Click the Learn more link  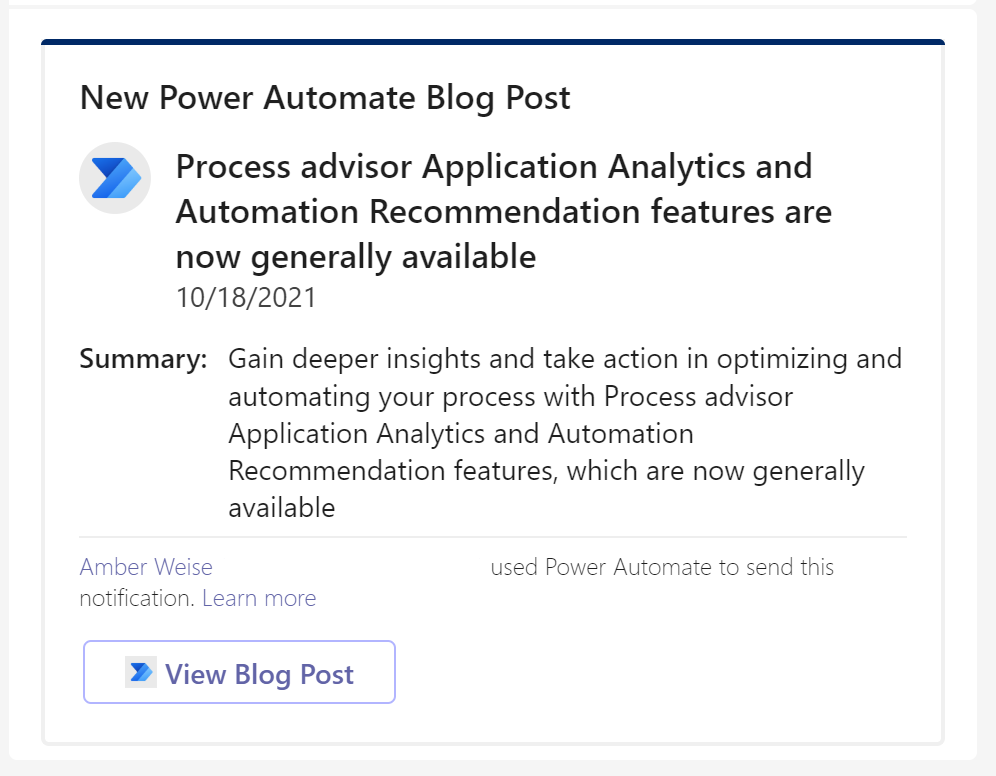tap(258, 597)
